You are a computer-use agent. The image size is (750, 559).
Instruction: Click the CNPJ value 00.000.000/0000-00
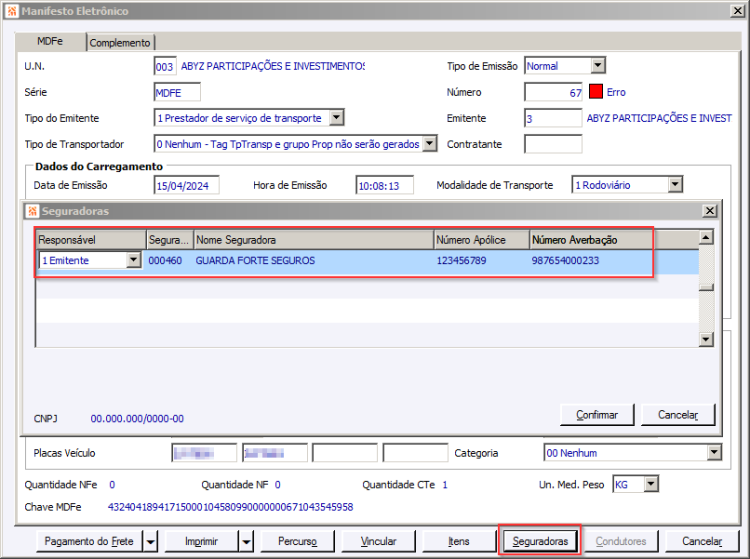137,419
